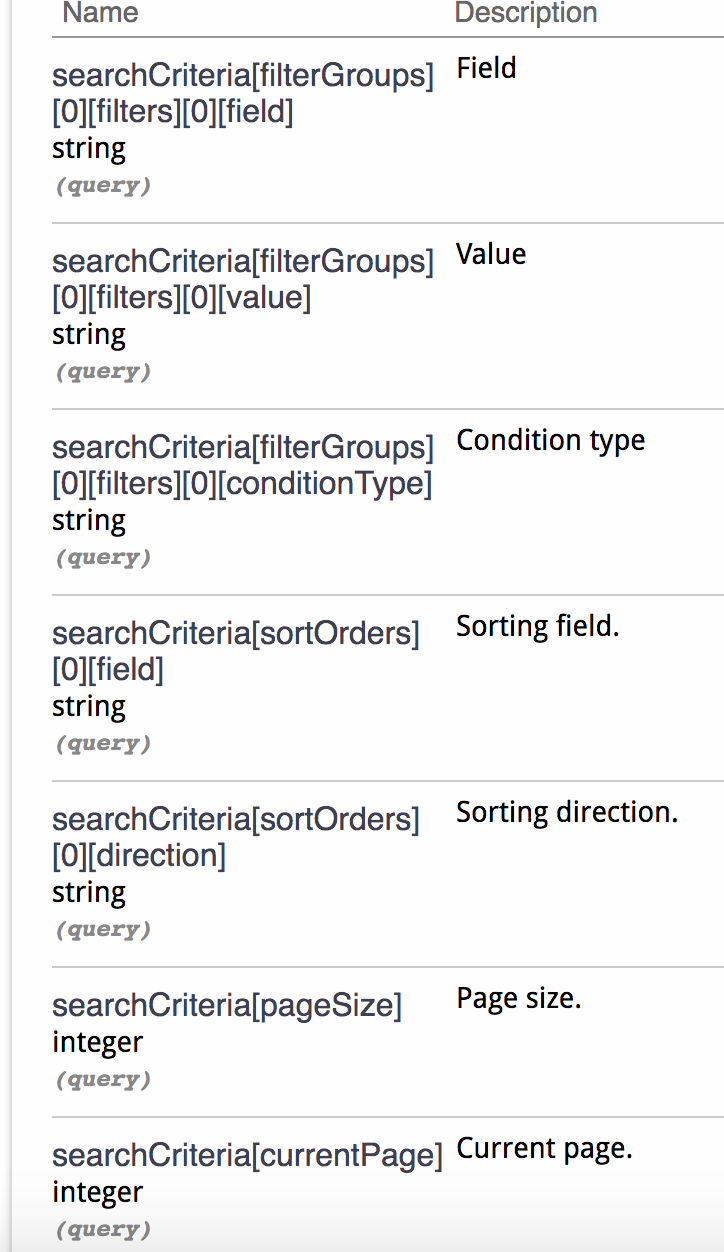Click the searchCriteria[pageSize] parameter name

[227, 1005]
